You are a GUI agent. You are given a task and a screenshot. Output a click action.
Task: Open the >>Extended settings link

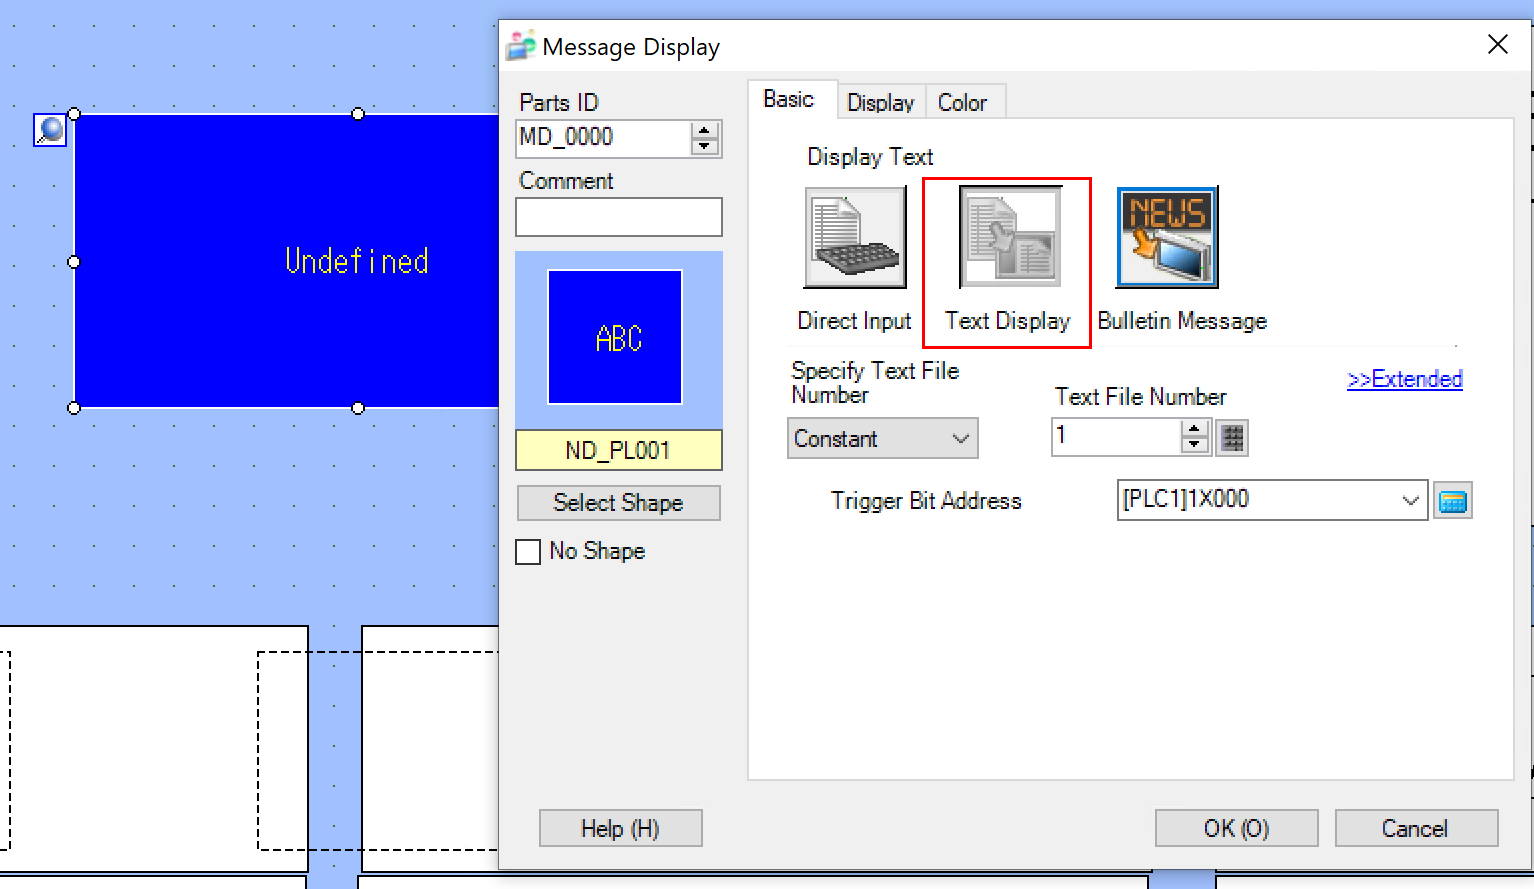(x=1405, y=379)
